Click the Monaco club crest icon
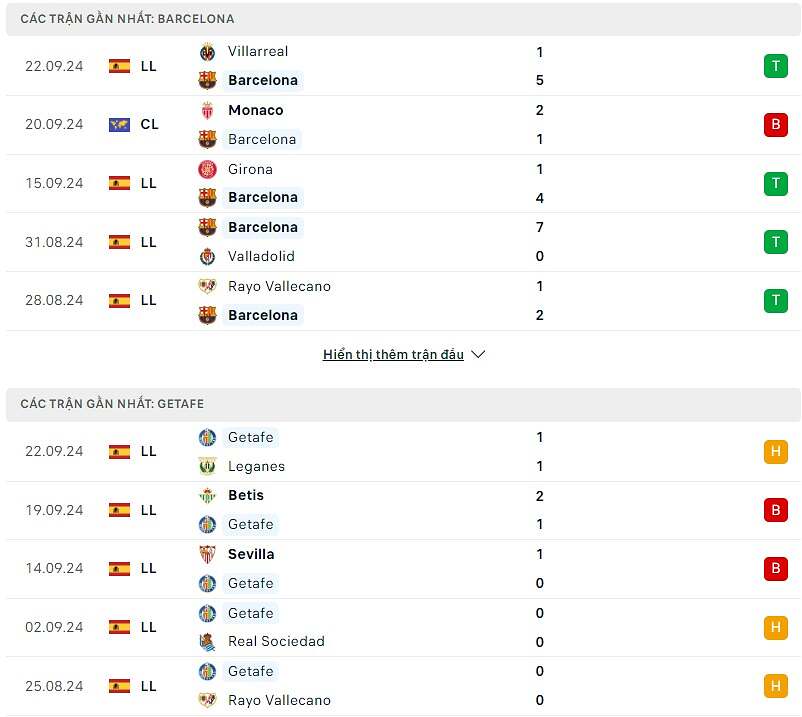 (207, 110)
